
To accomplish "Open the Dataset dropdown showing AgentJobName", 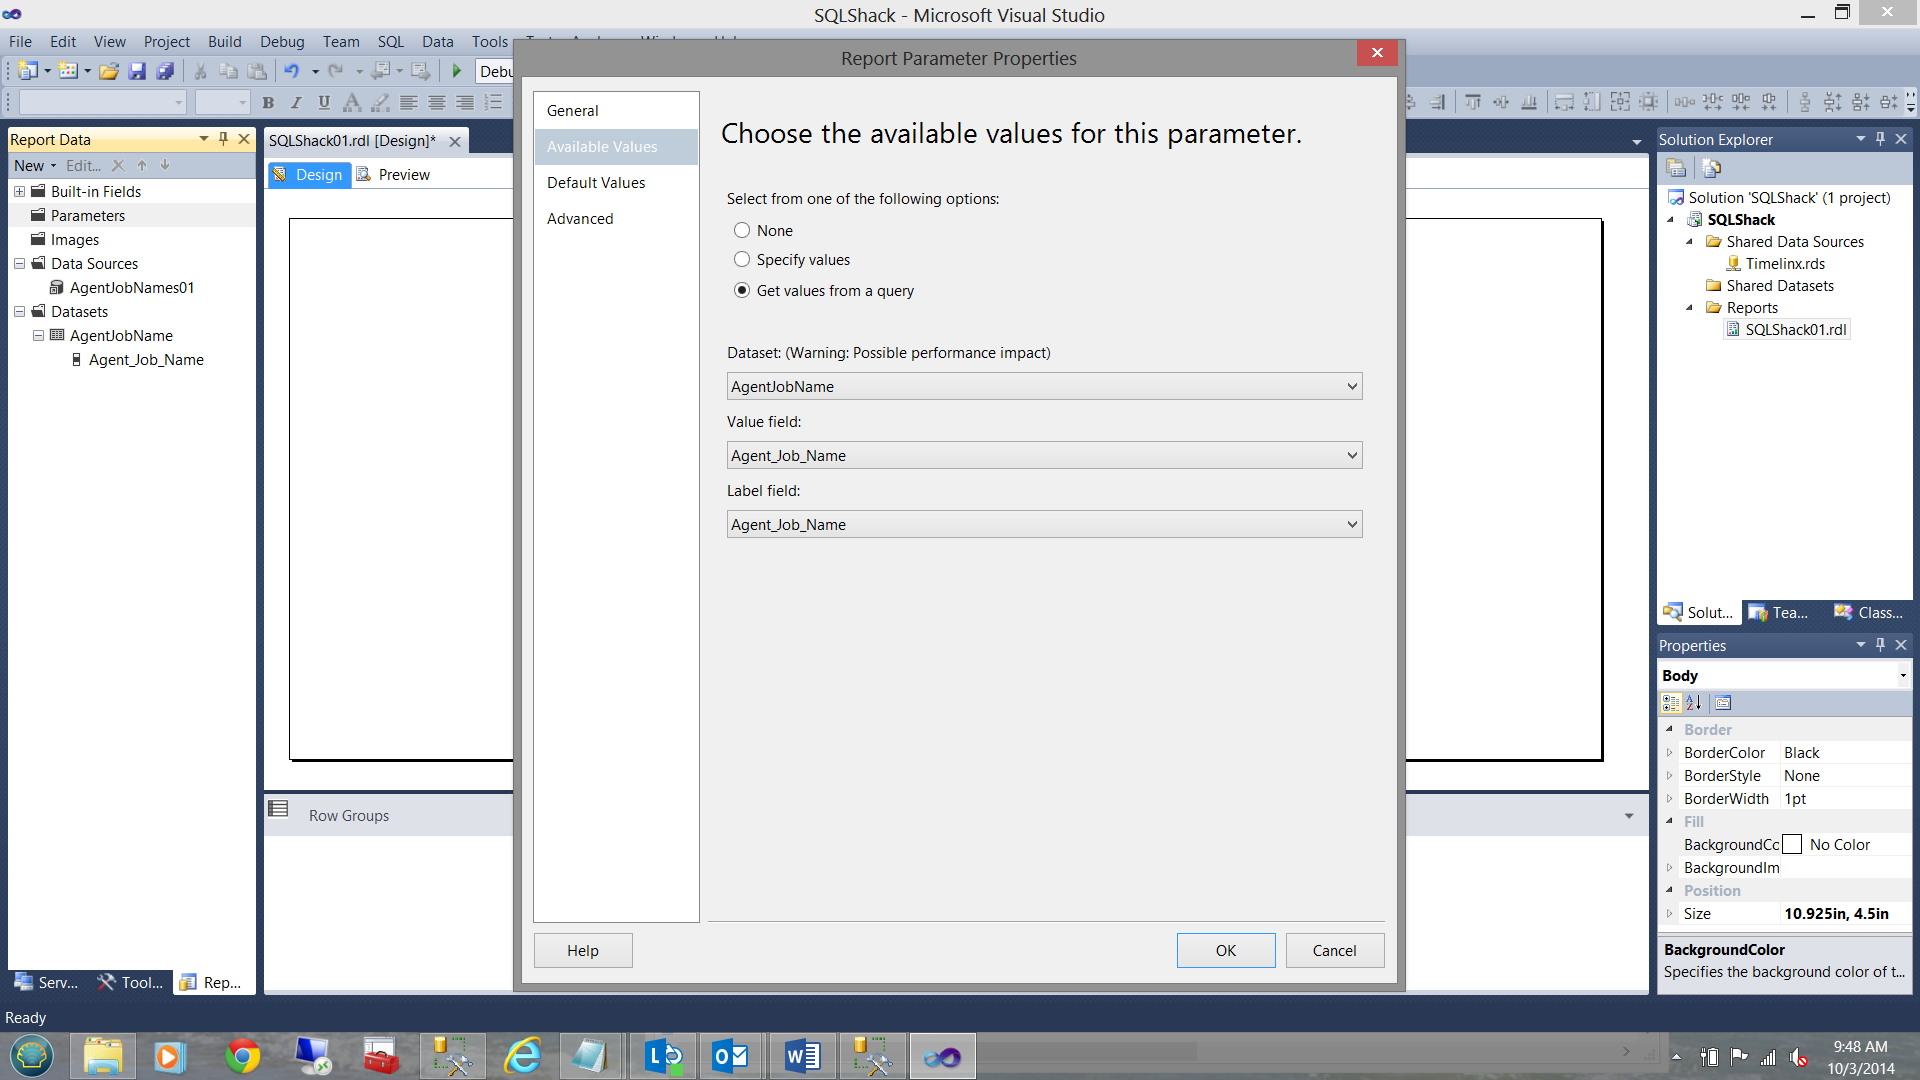I will [1044, 387].
